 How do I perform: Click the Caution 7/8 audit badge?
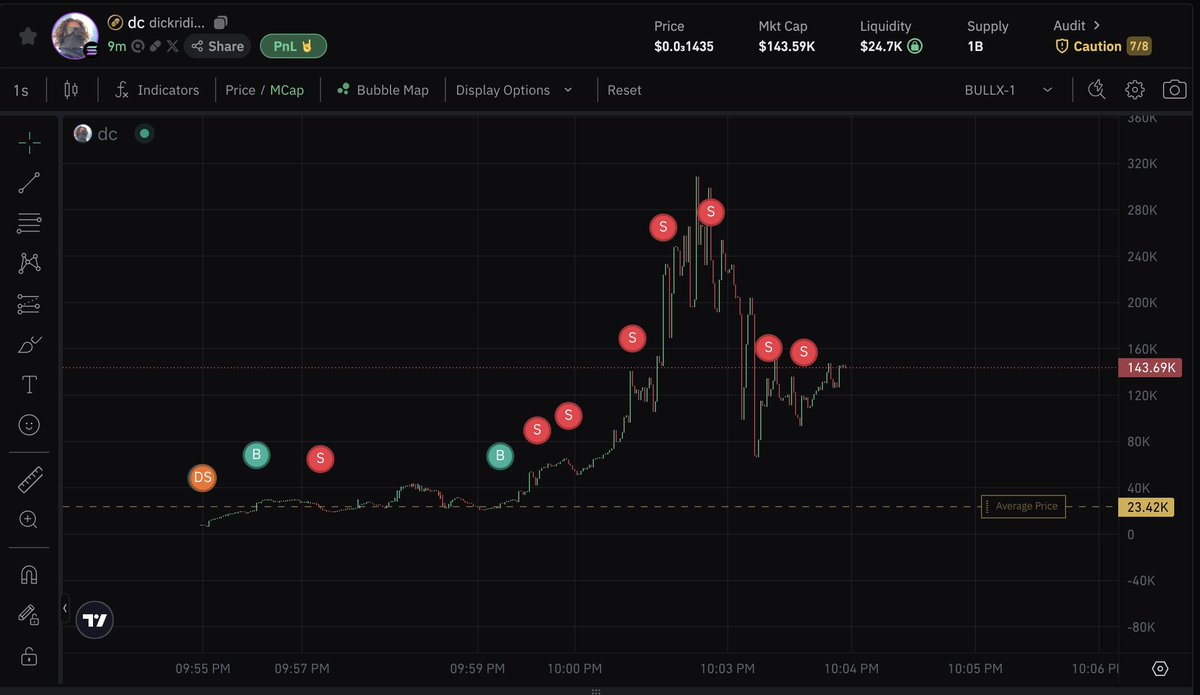click(x=1103, y=46)
